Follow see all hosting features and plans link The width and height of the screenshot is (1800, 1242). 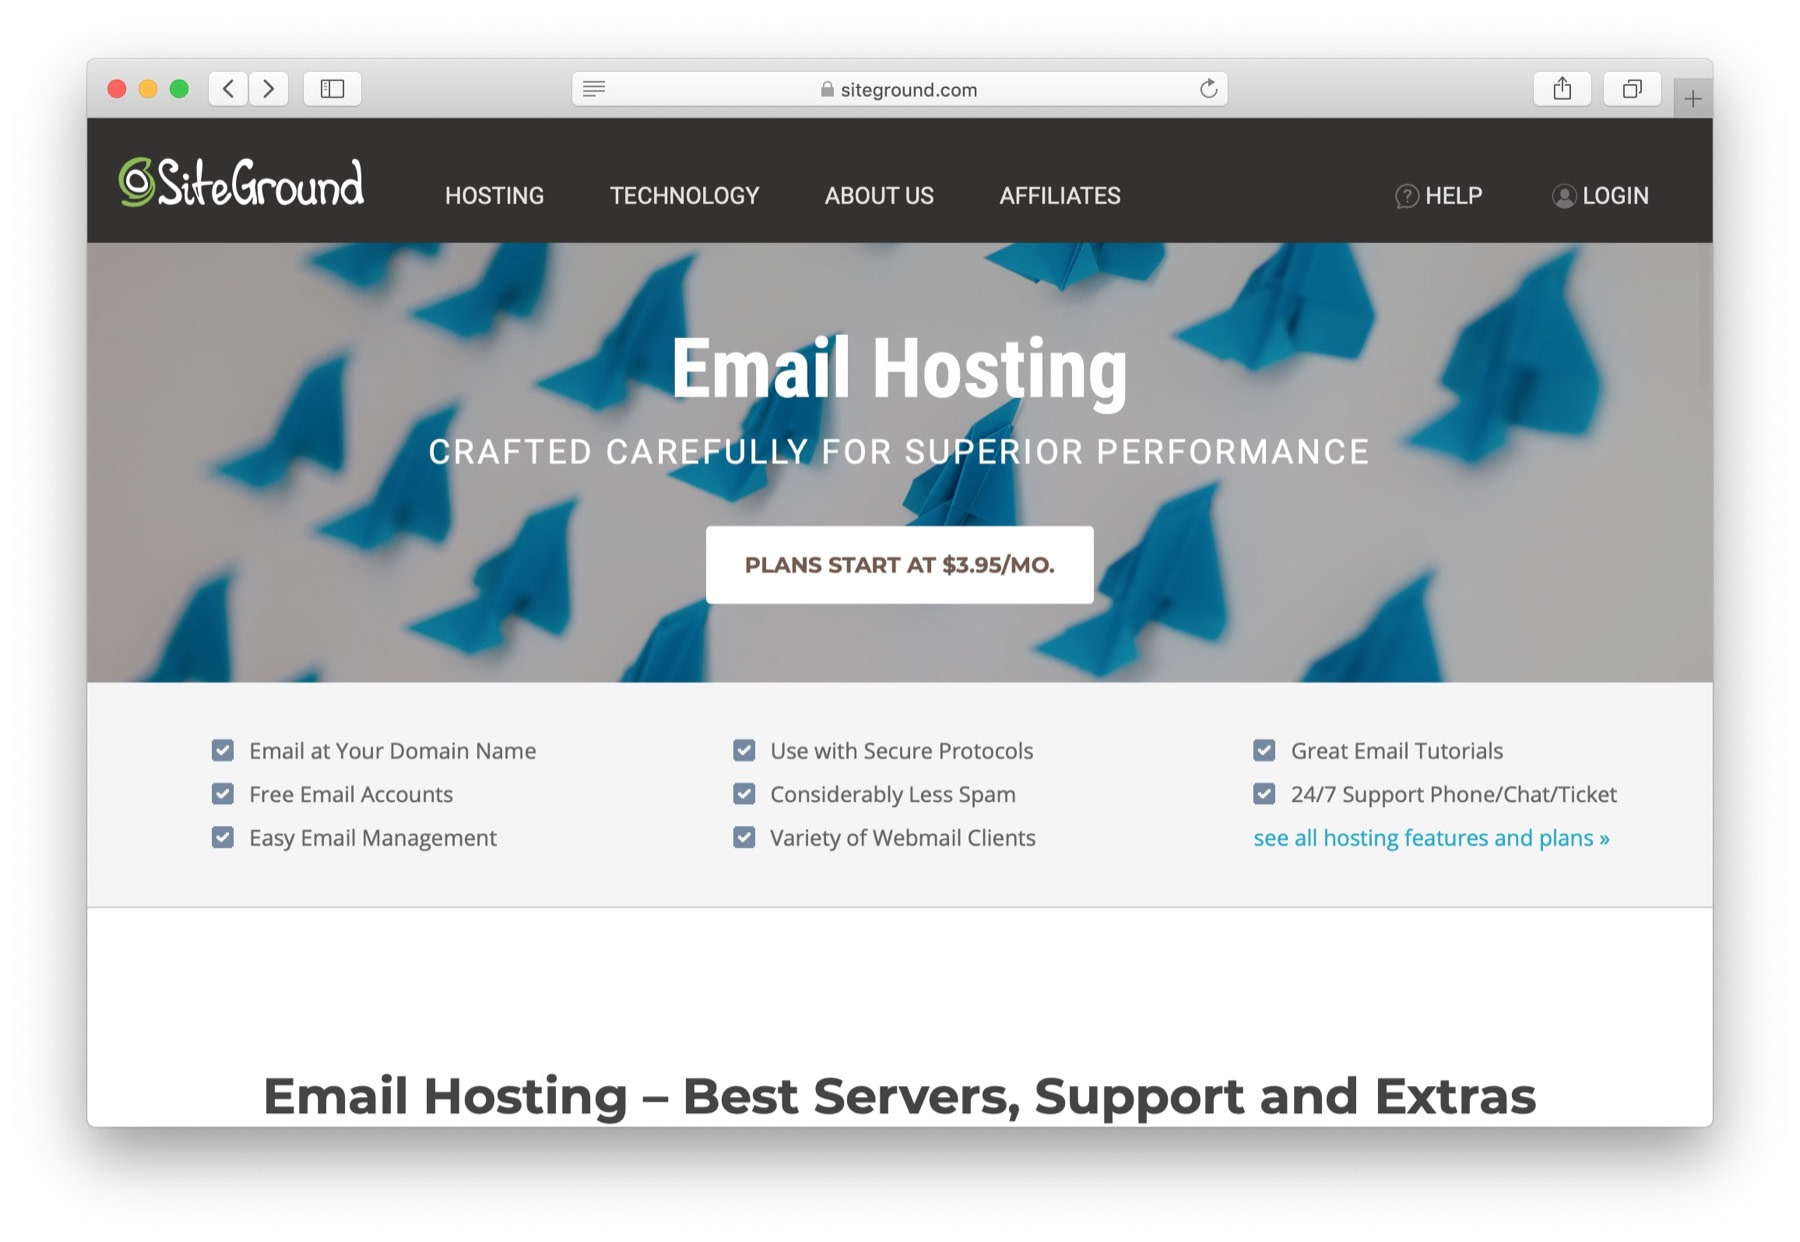(x=1431, y=838)
